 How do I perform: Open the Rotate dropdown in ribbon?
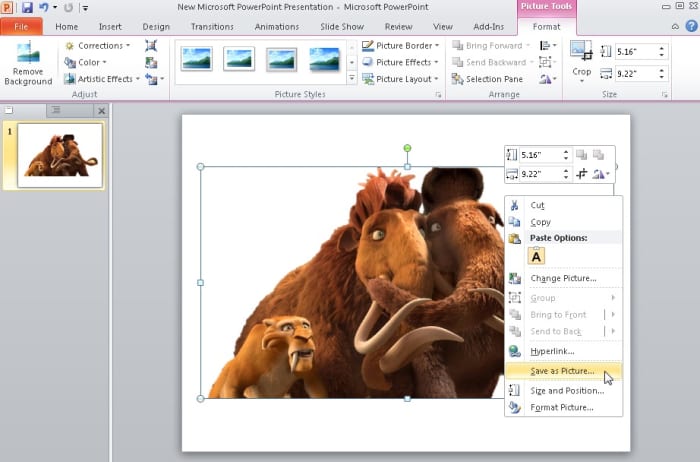548,79
